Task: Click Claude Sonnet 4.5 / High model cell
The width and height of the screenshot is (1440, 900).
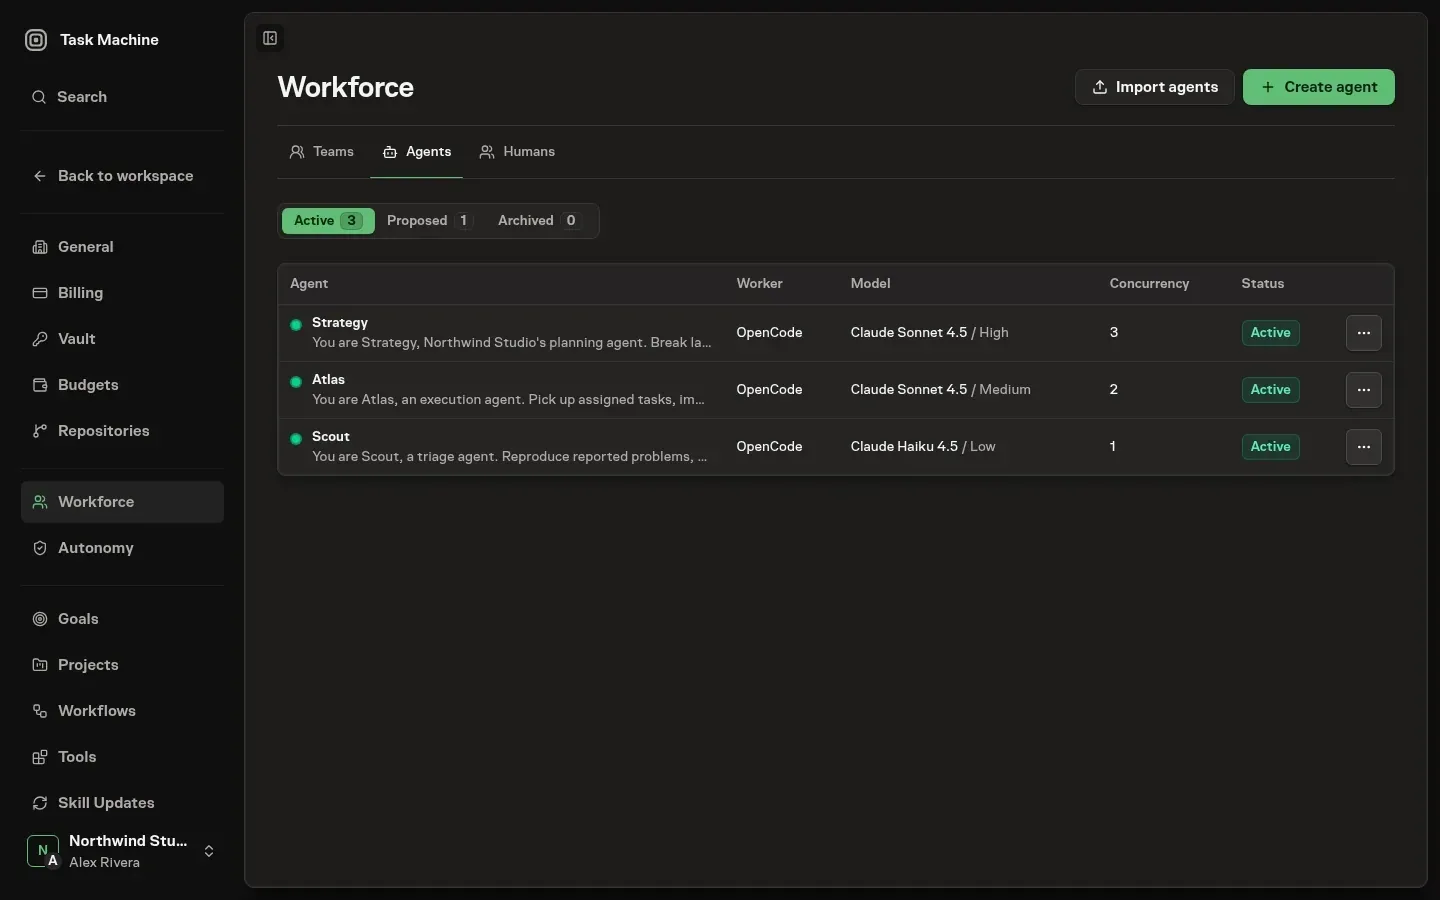Action: [930, 333]
